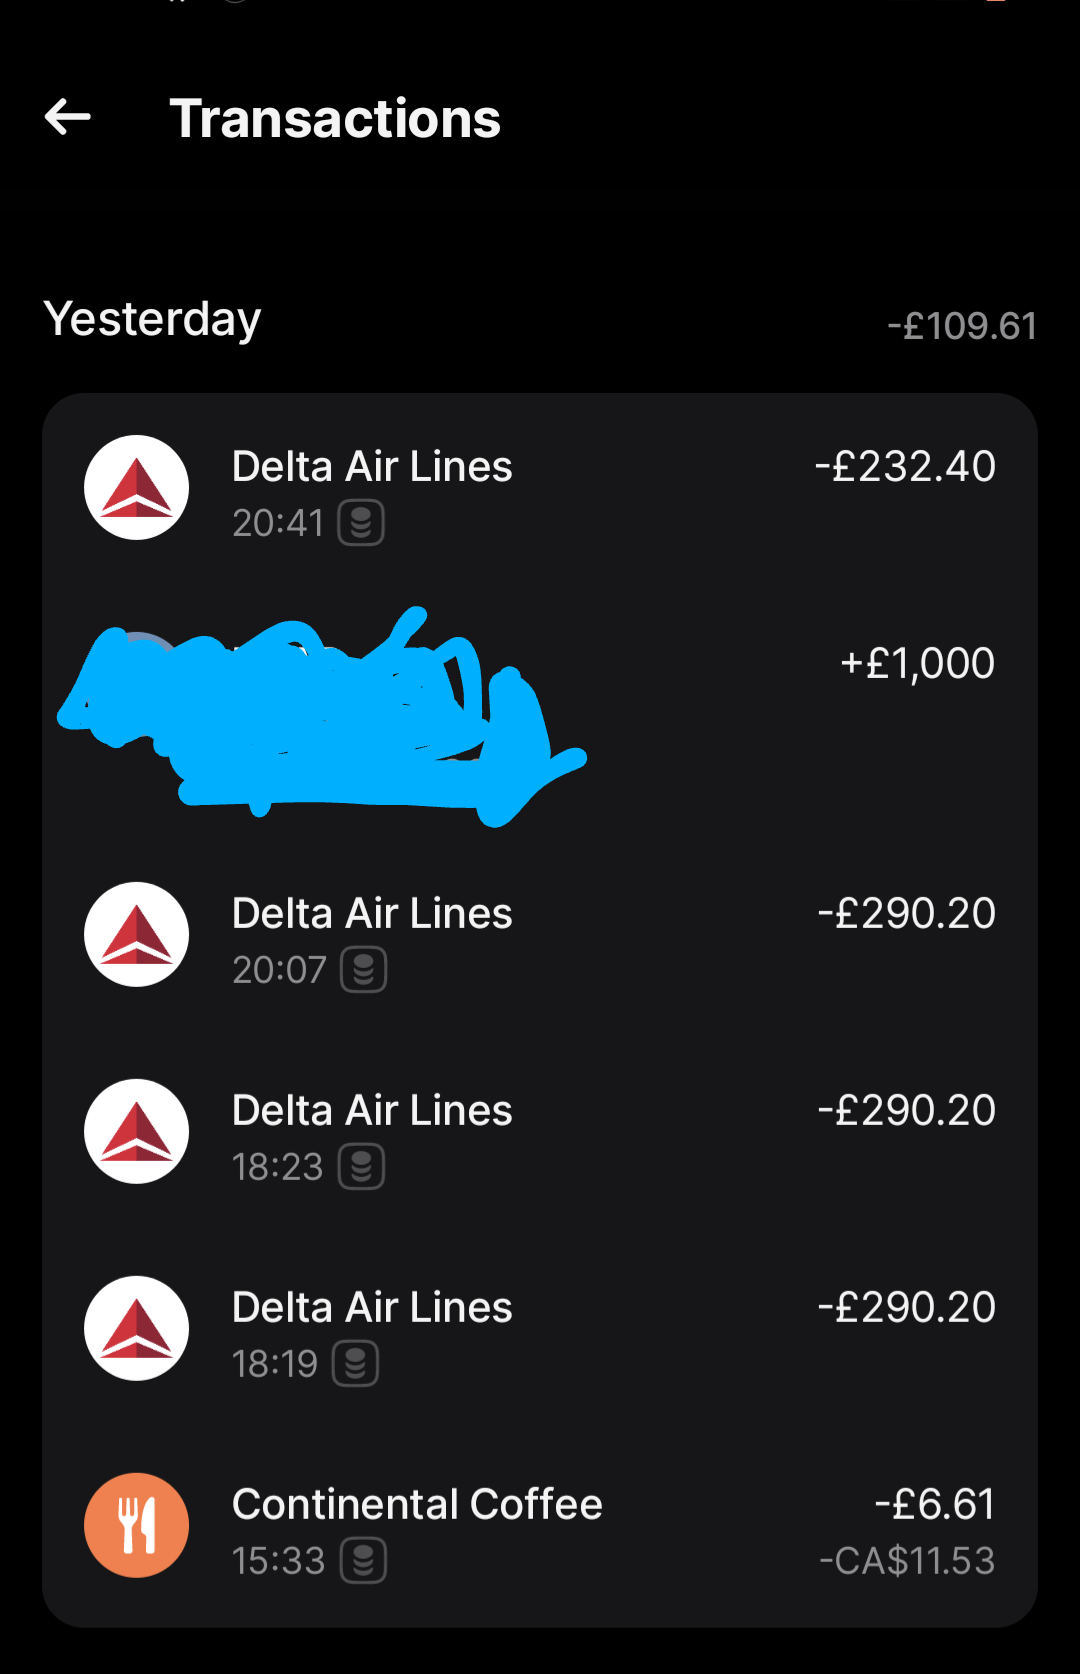1080x1674 pixels.
Task: Tap the card icon beside 20:07
Action: tap(364, 970)
